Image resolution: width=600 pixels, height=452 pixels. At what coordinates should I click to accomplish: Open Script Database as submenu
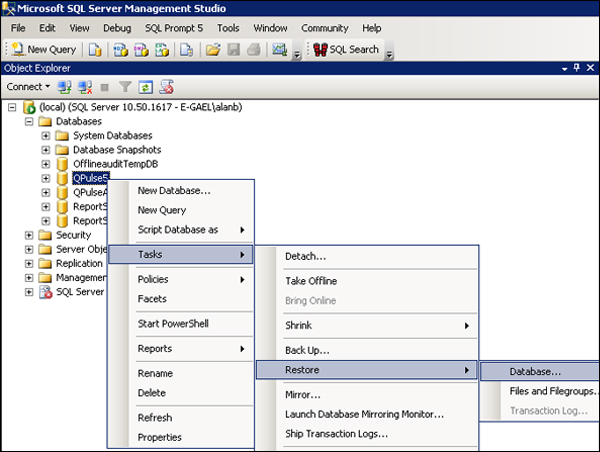click(180, 230)
